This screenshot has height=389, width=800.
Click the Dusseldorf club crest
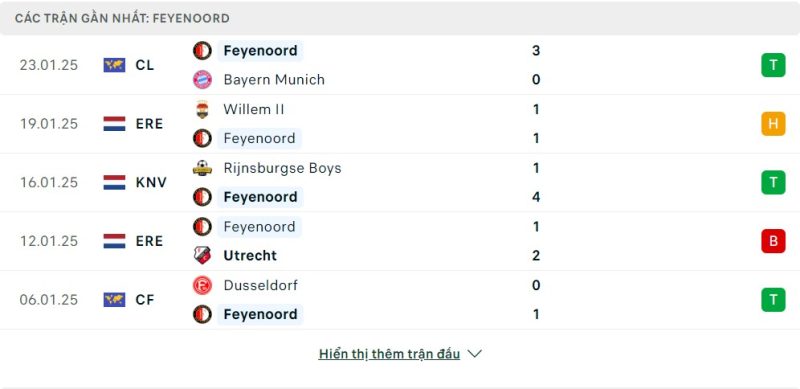203,285
